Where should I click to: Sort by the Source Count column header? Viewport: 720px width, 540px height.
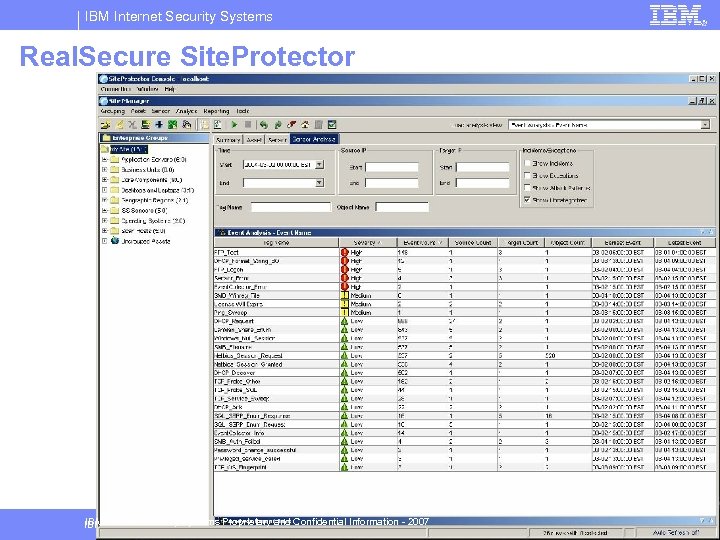[x=472, y=242]
